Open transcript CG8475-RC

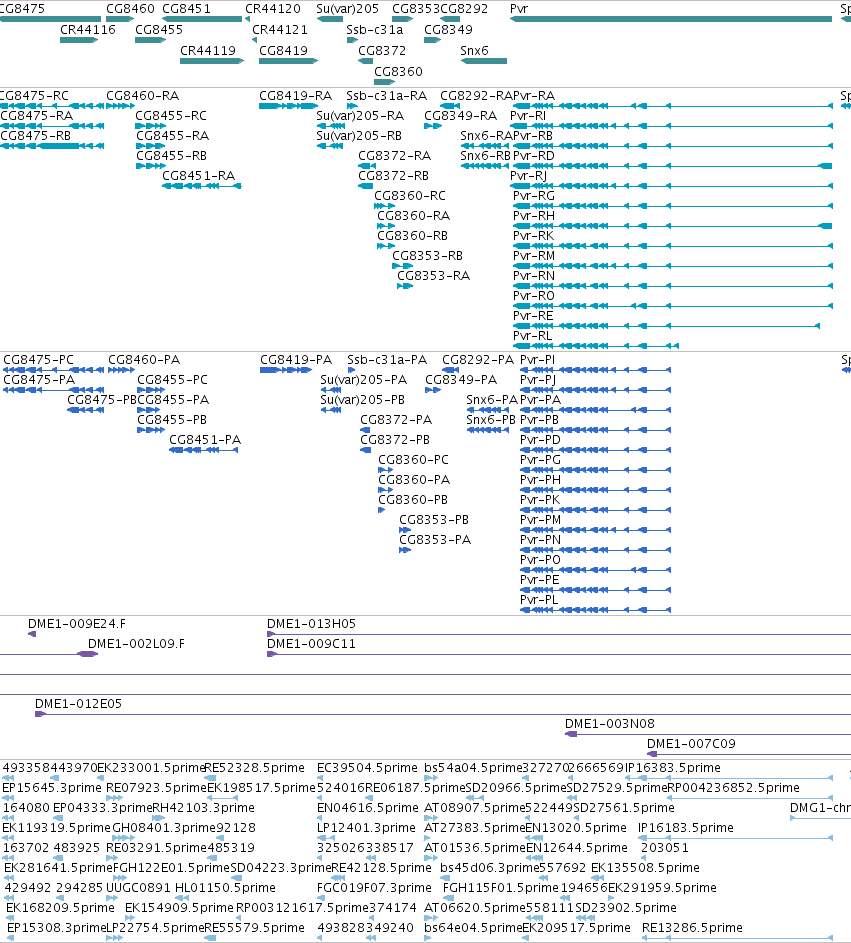(52, 106)
